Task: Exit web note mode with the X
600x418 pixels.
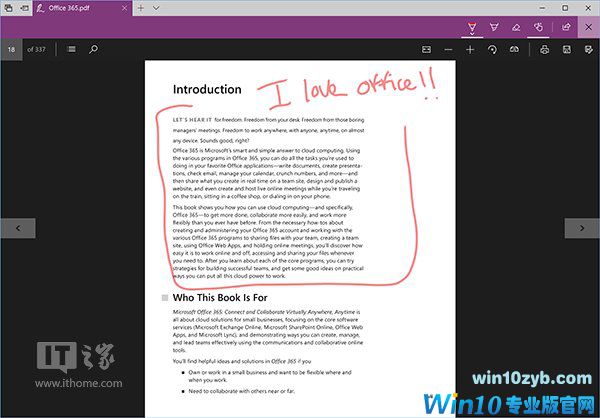Action: tap(589, 27)
